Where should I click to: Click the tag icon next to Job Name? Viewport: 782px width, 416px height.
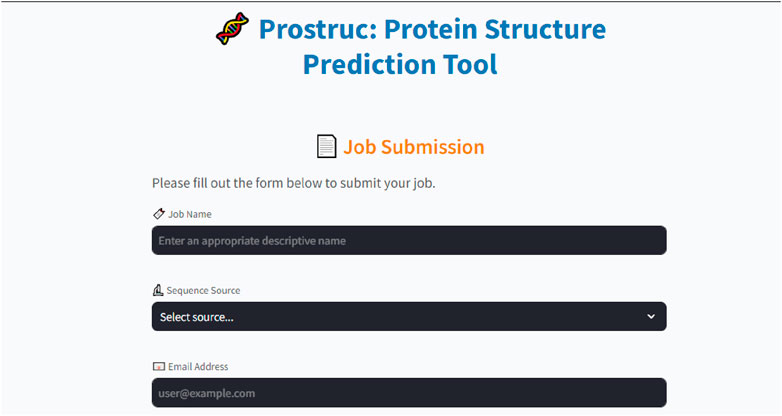point(159,214)
